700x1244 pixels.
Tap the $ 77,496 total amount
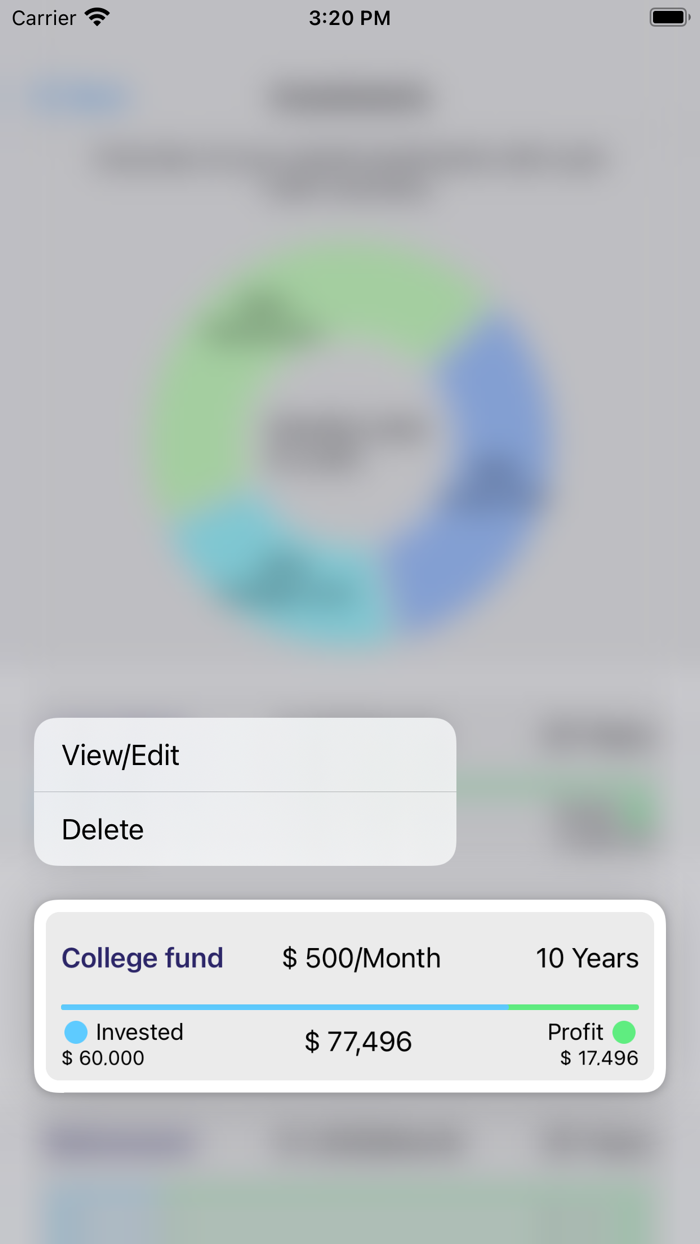[x=358, y=1042]
